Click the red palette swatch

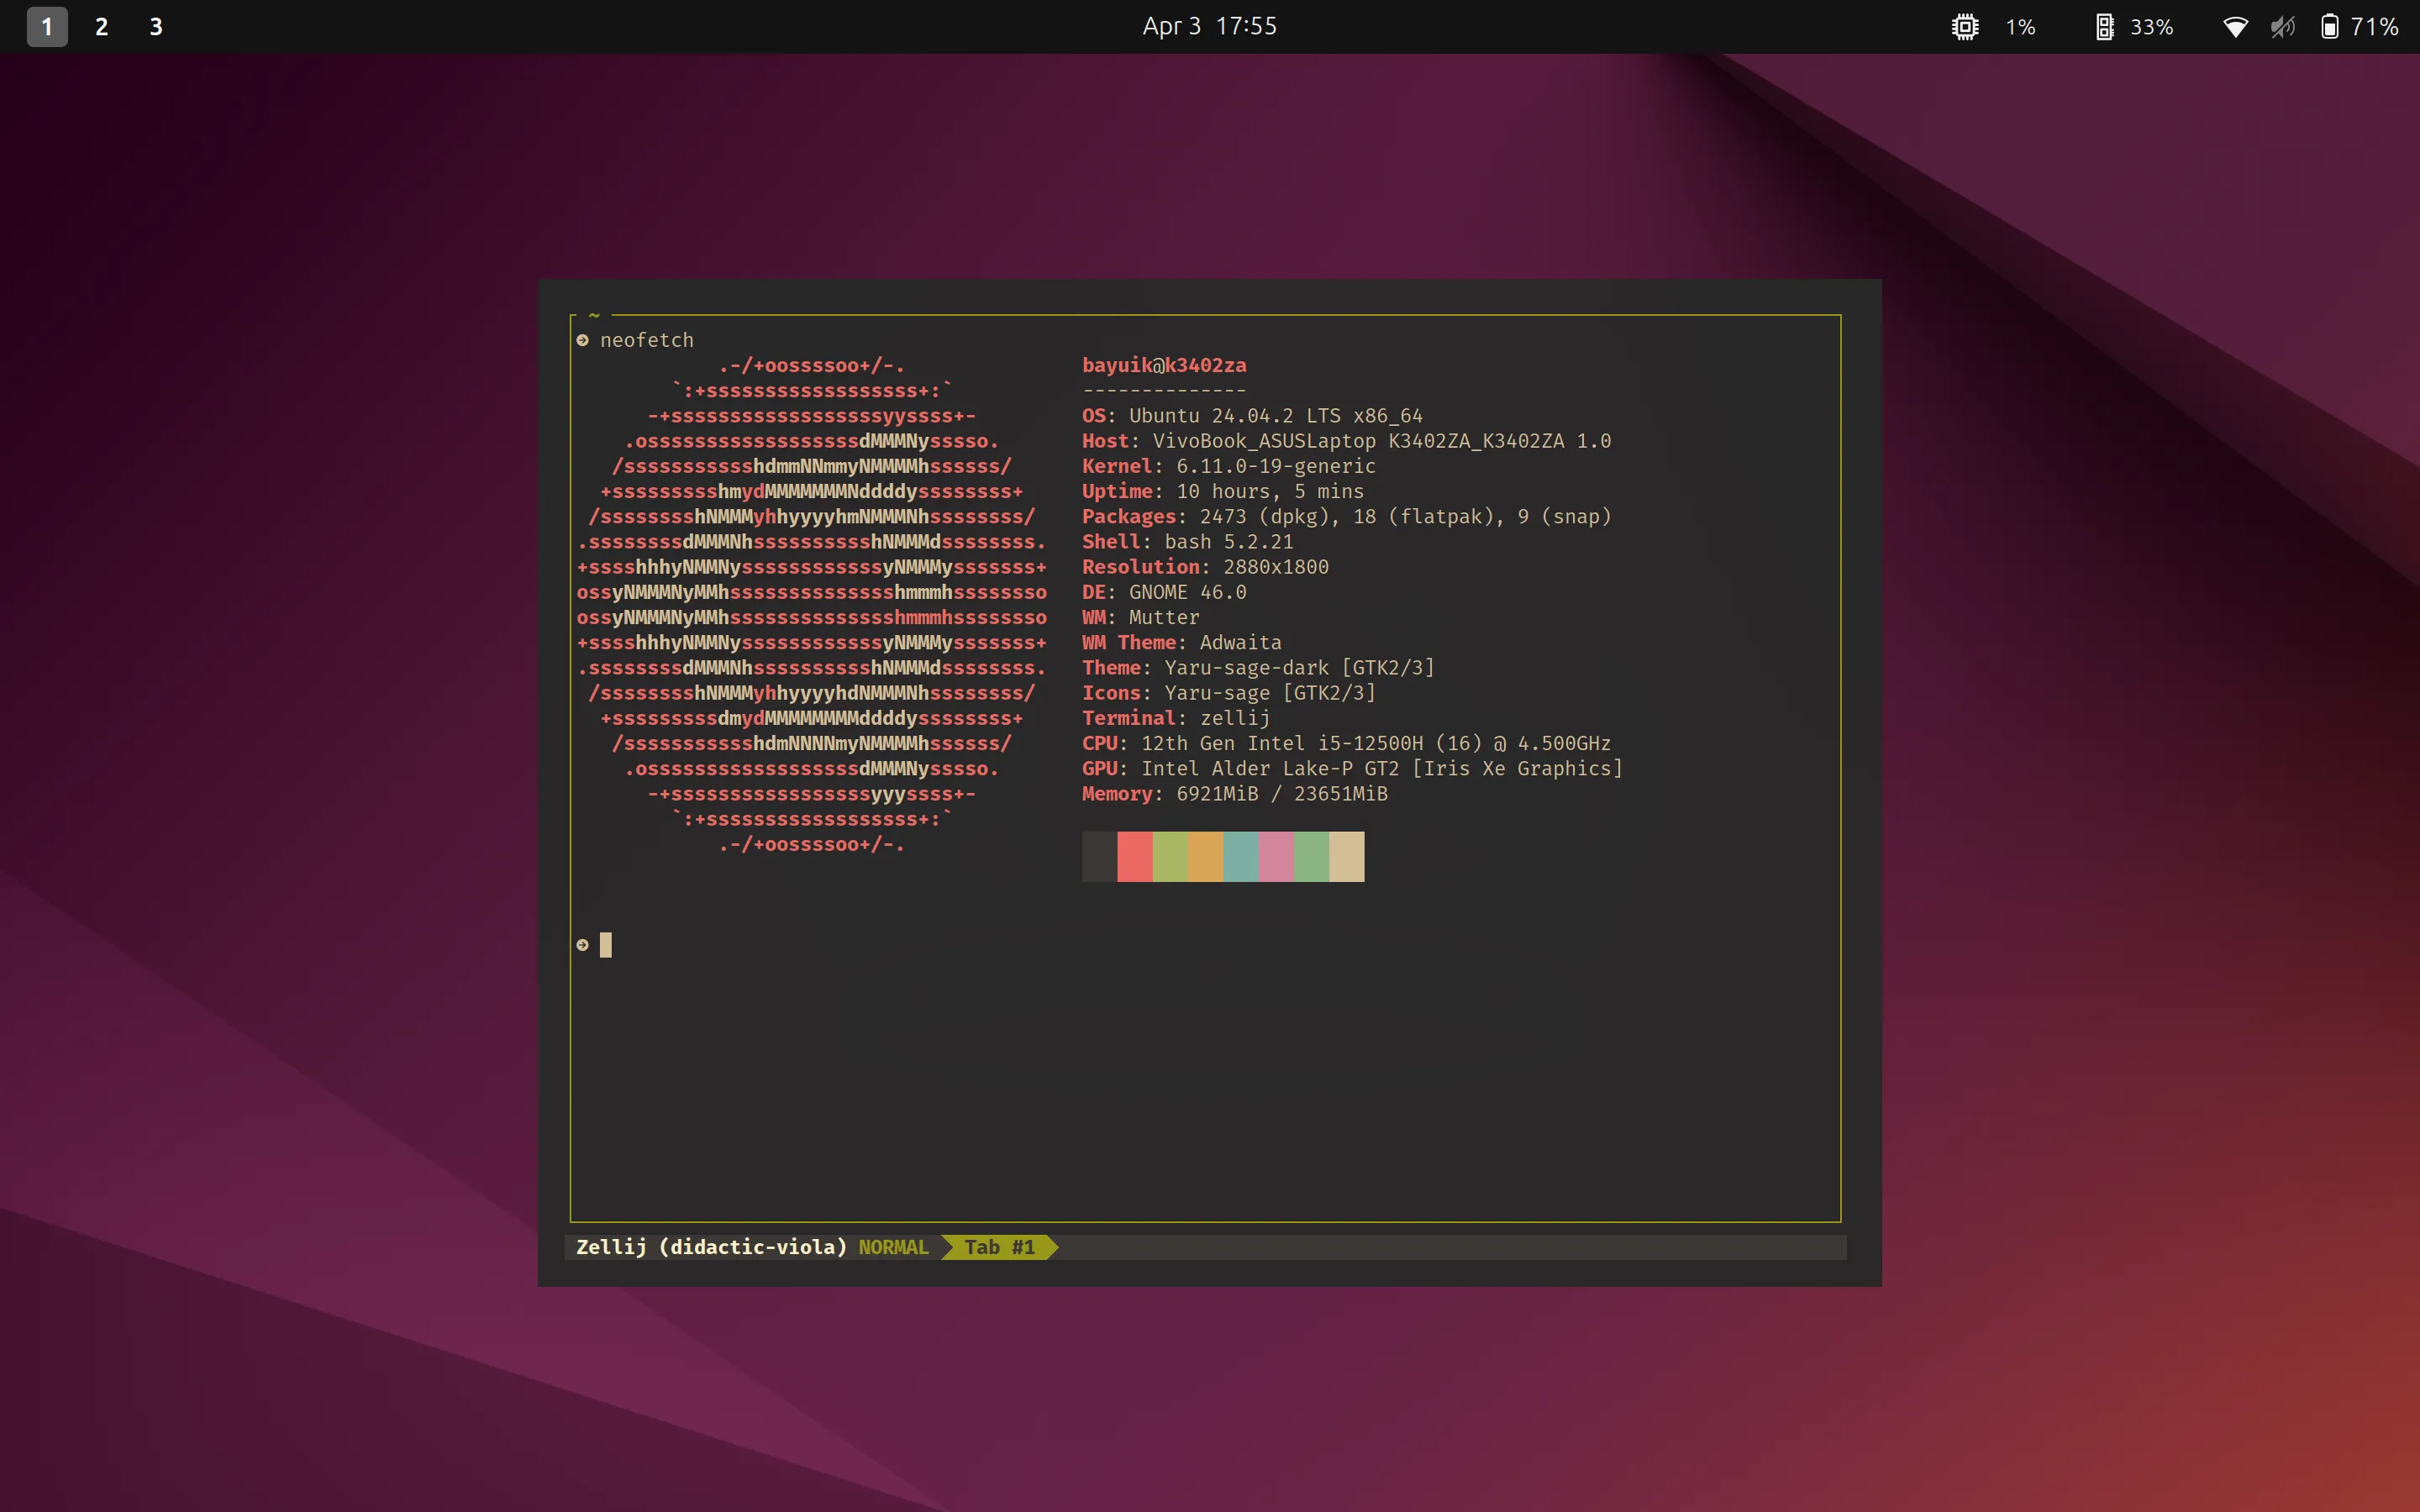click(1134, 856)
